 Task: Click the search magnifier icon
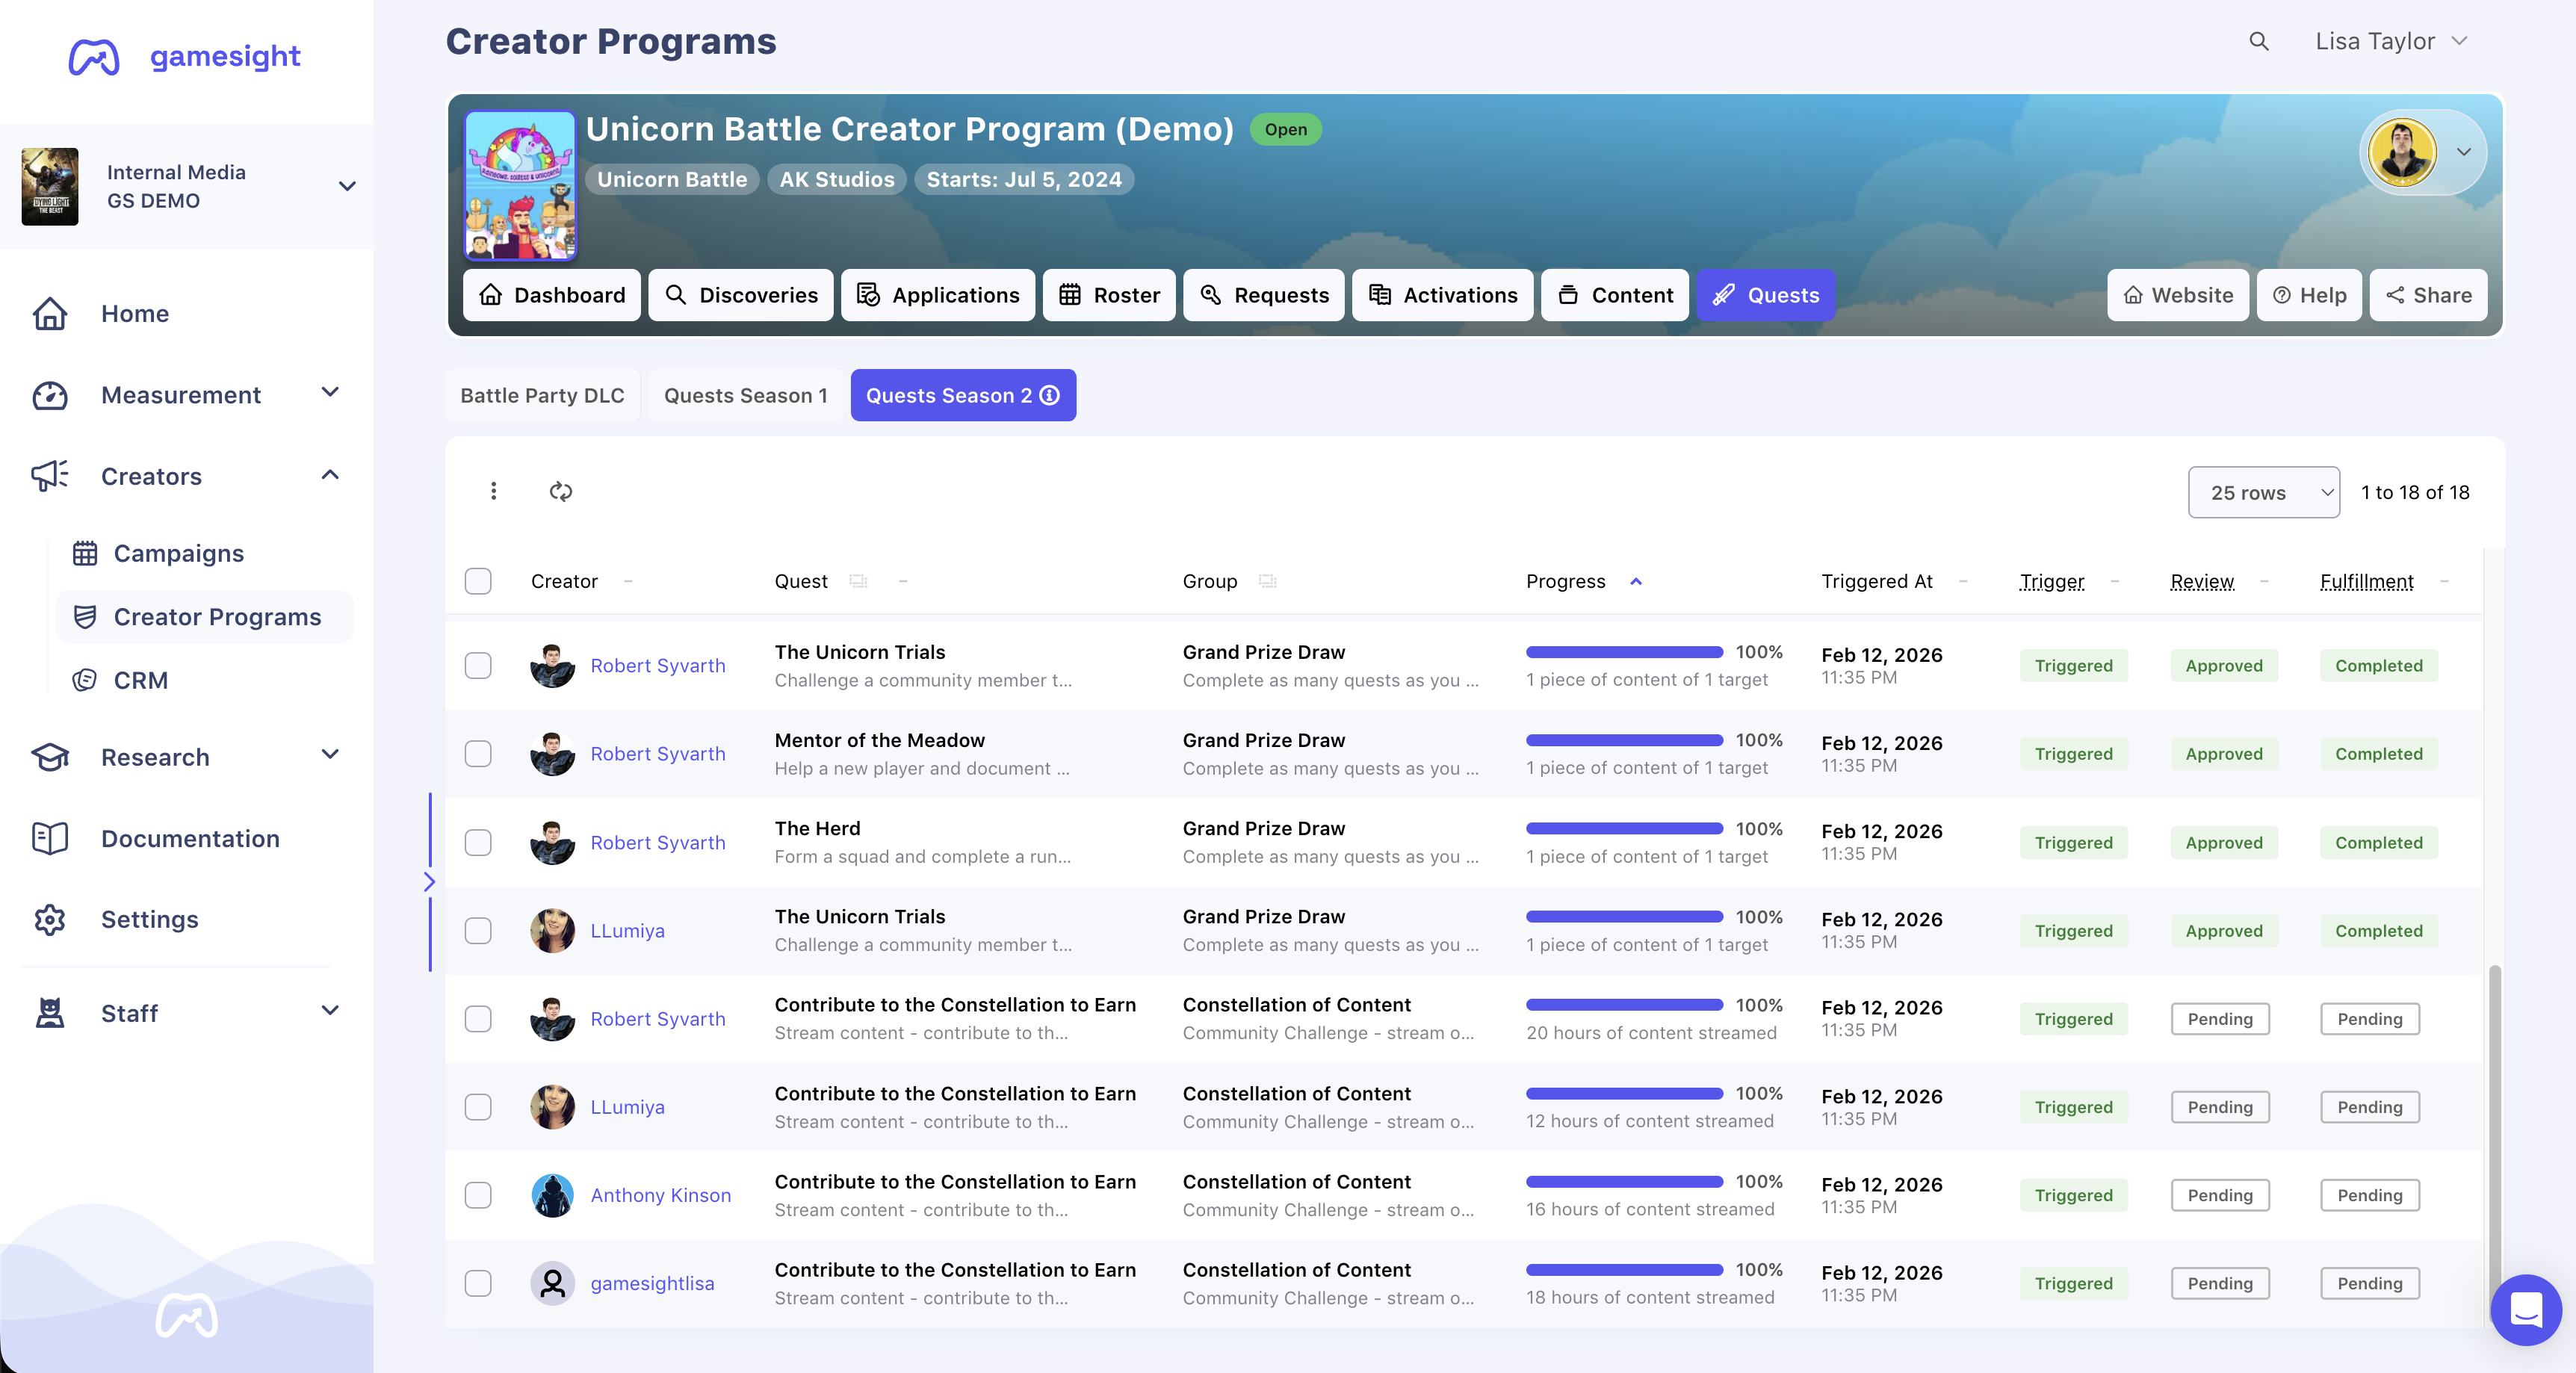(x=2258, y=41)
